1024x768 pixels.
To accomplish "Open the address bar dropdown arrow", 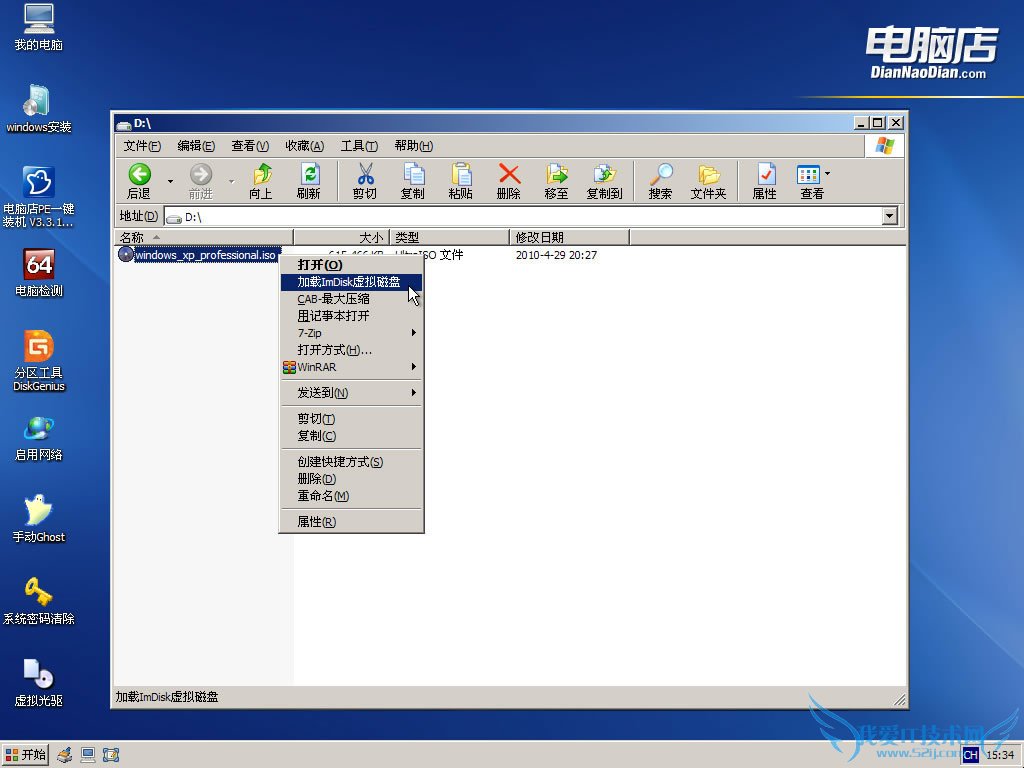I will pyautogui.click(x=890, y=216).
